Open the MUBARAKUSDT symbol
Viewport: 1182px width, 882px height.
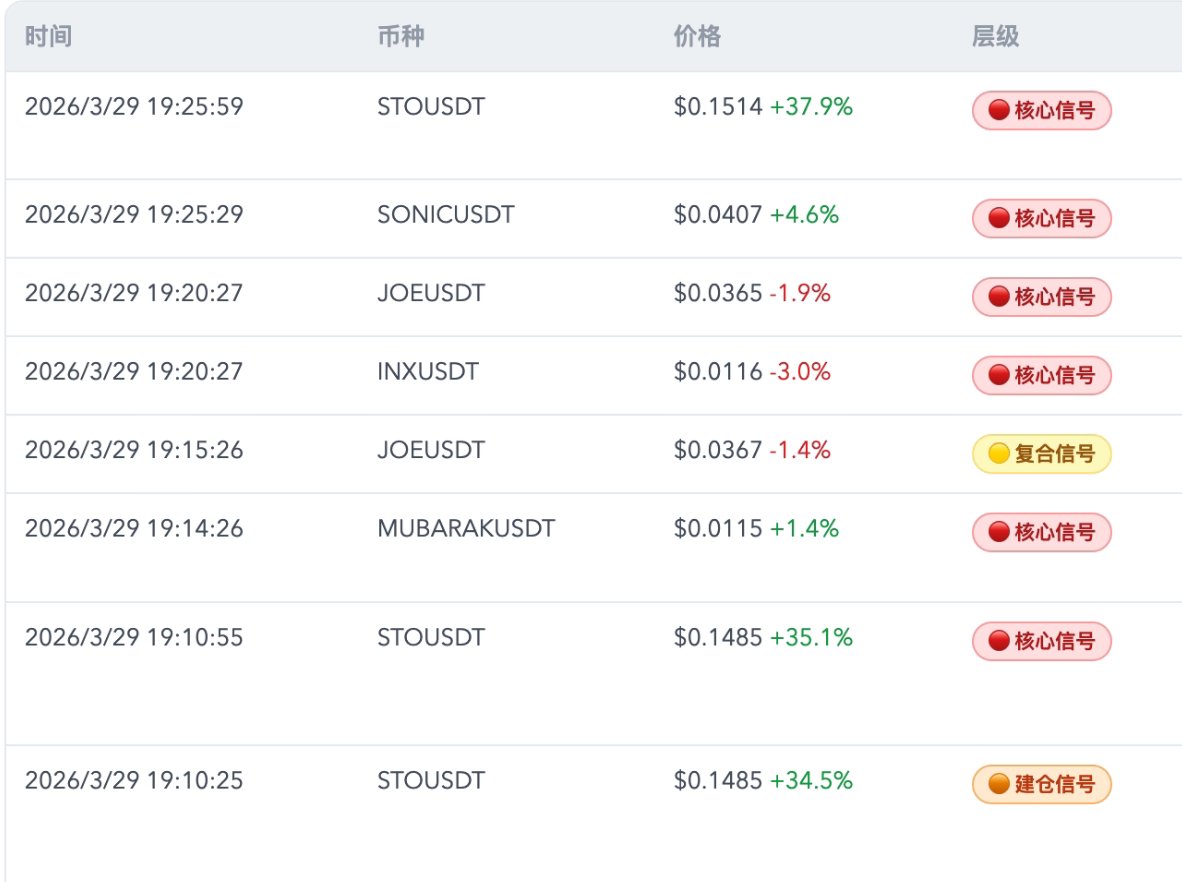click(466, 528)
